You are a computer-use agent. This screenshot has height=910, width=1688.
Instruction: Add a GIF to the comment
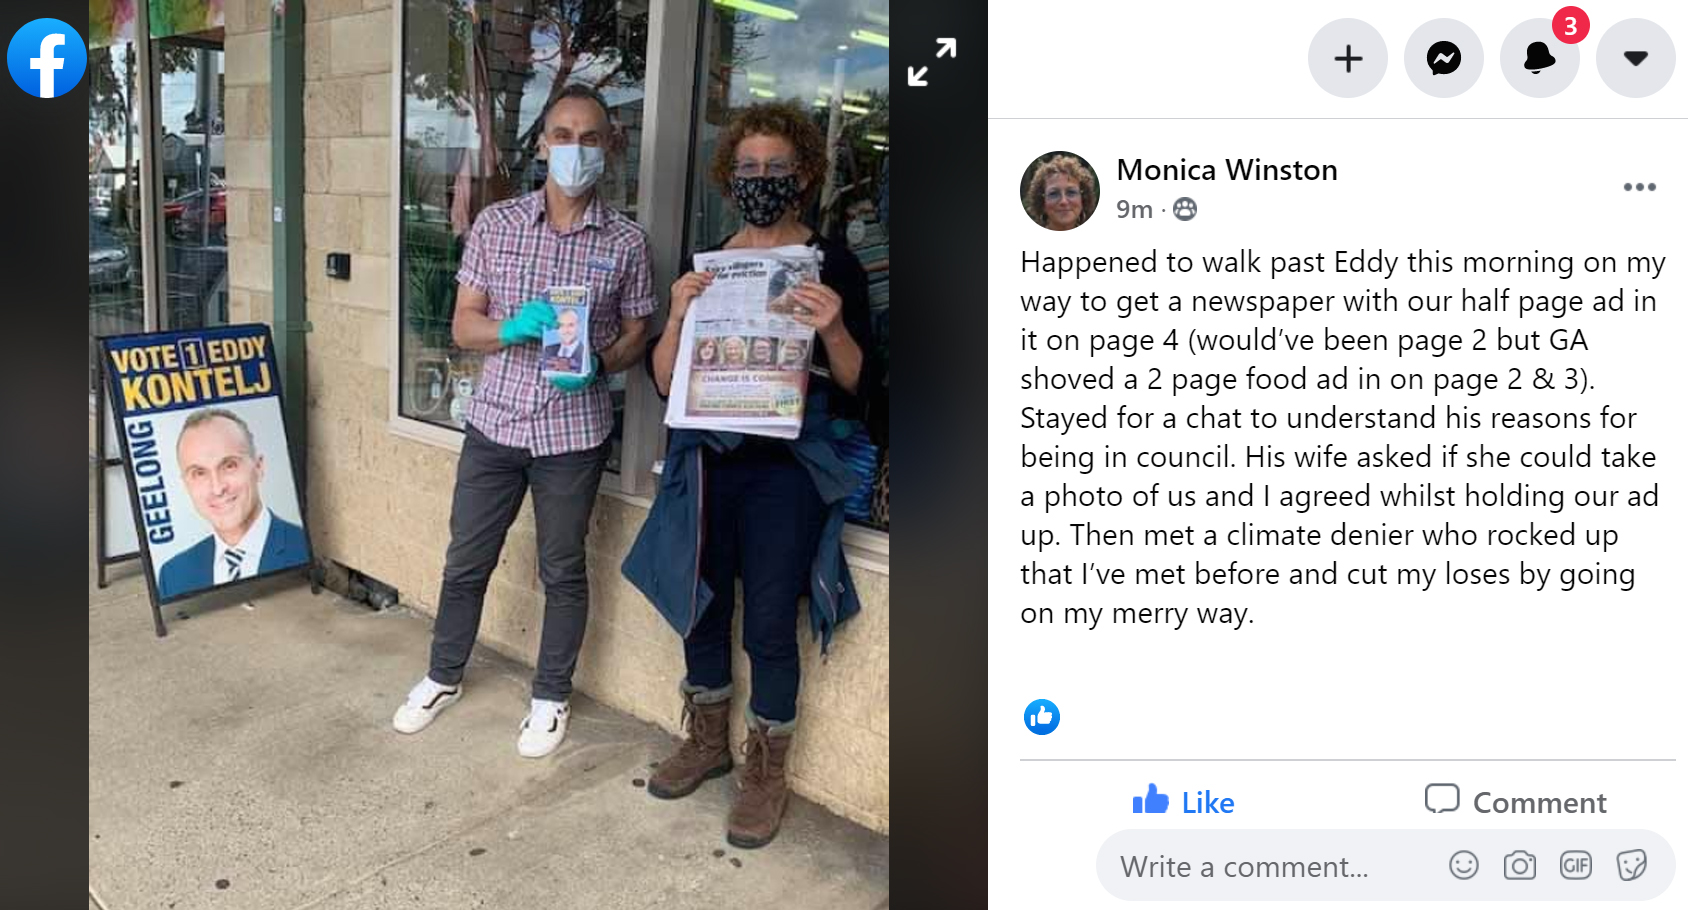[1576, 865]
